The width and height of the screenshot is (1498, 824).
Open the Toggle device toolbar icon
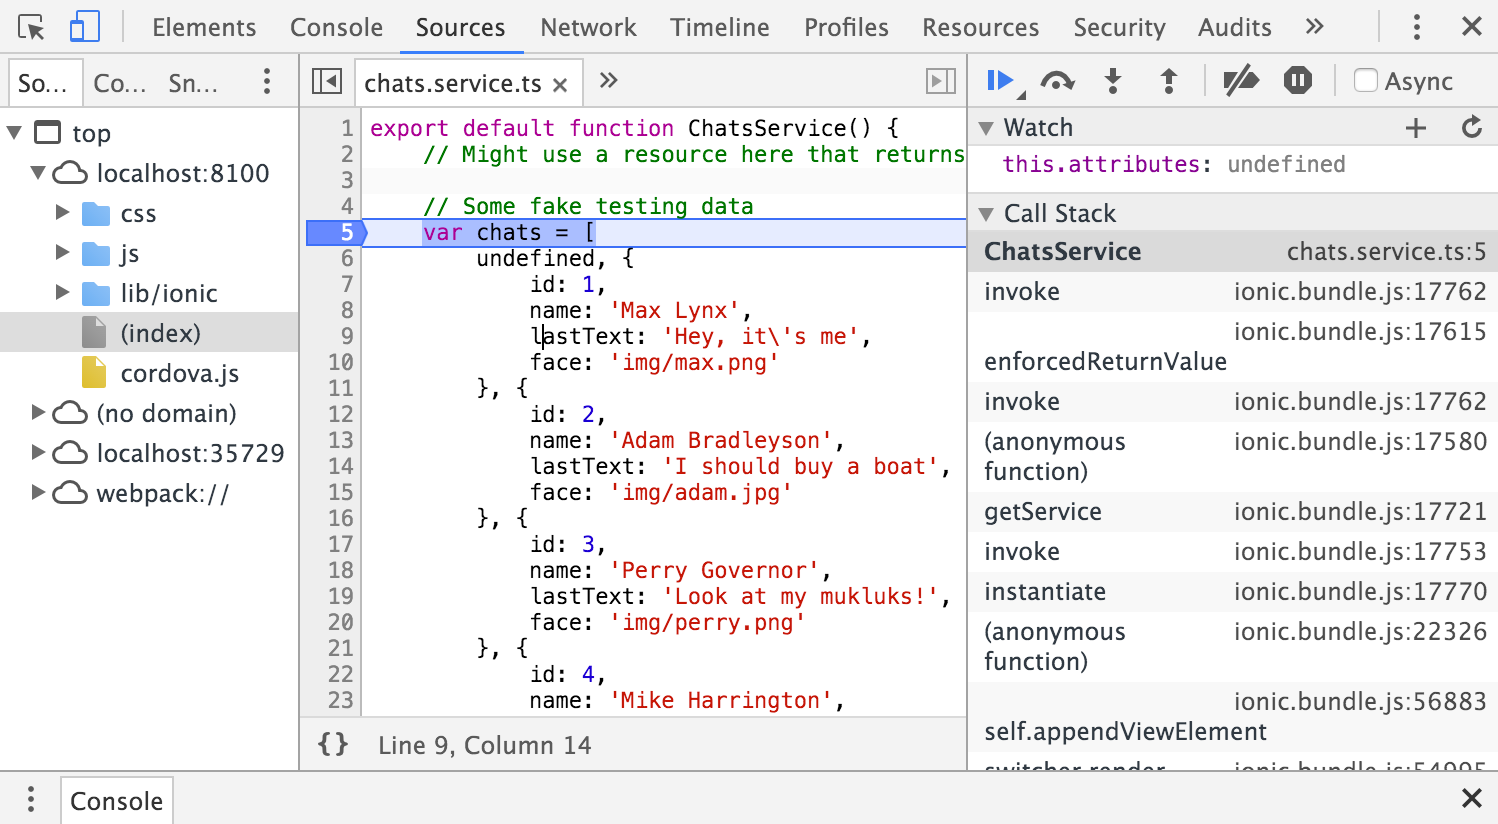coord(84,26)
